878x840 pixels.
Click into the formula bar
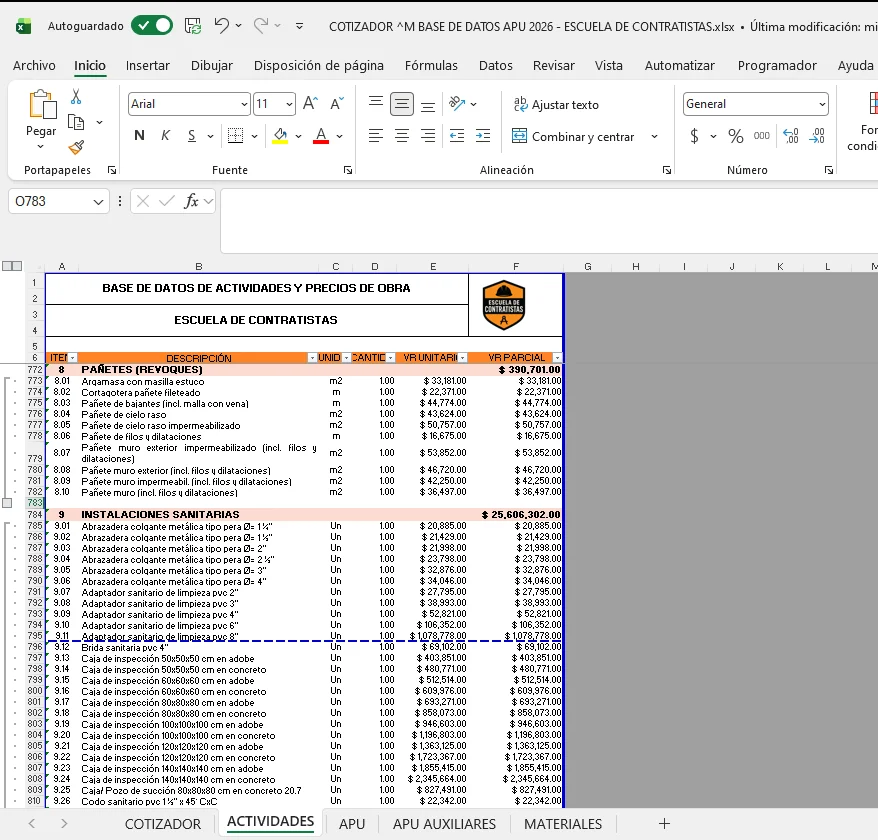pyautogui.click(x=549, y=221)
